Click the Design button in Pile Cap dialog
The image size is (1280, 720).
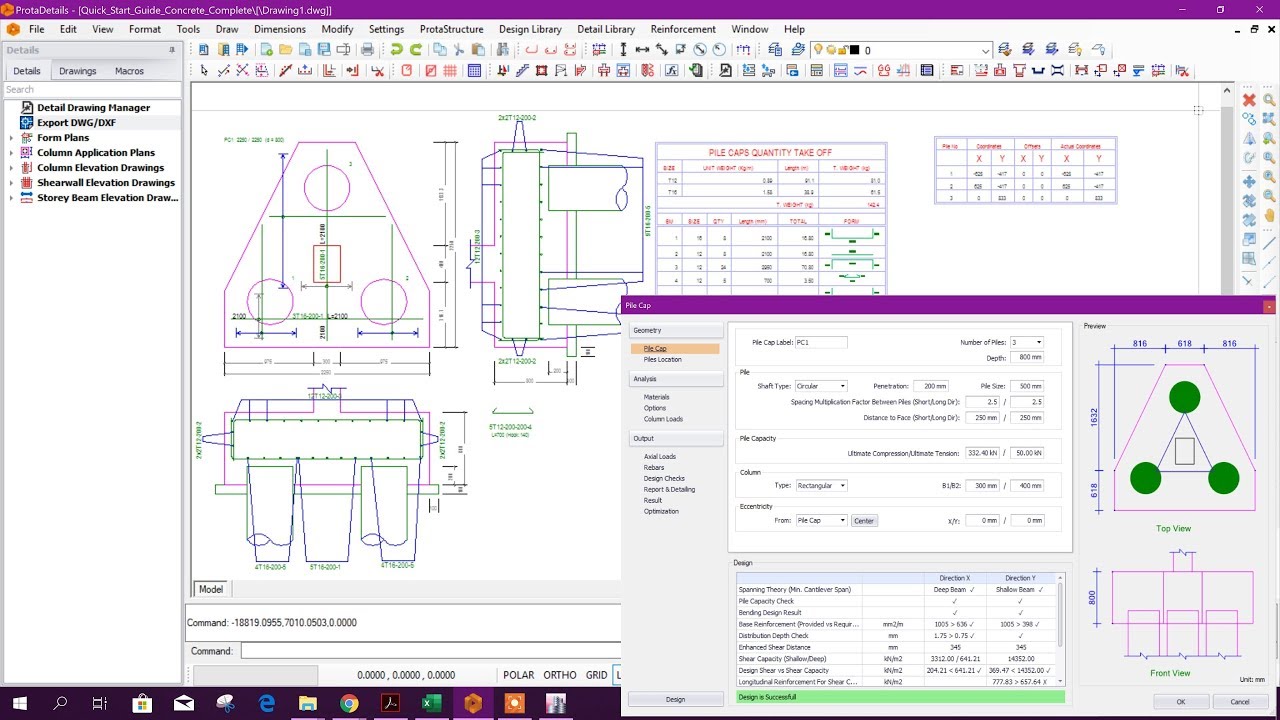675,699
